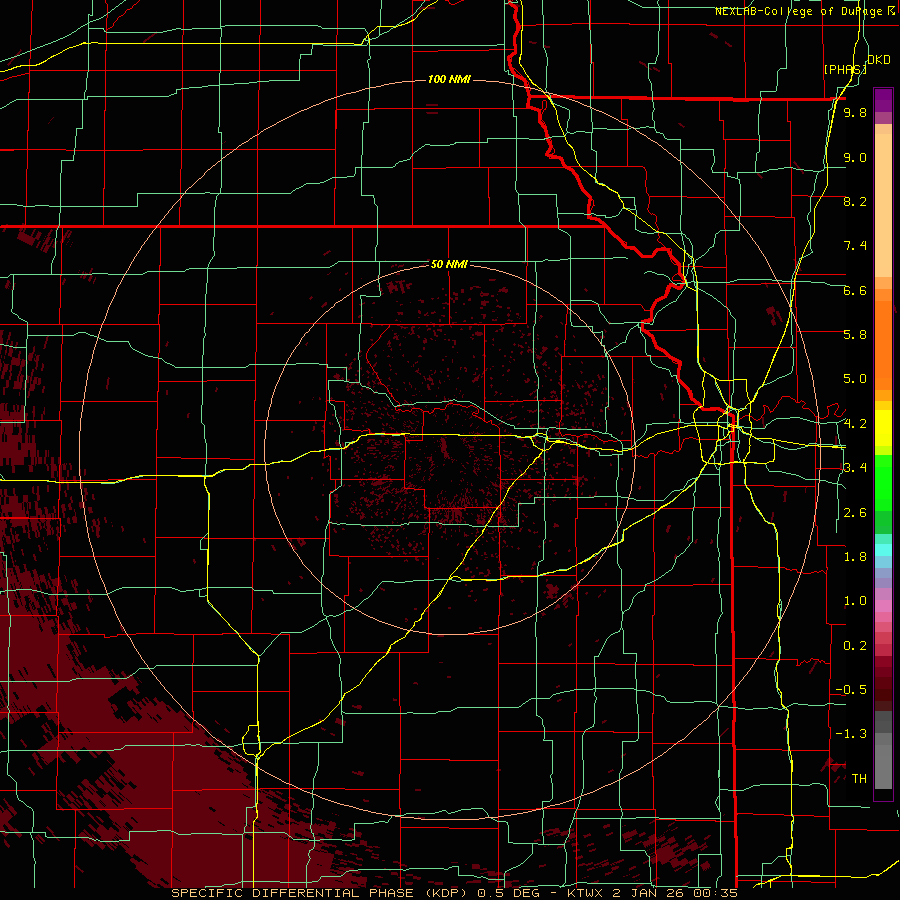Click the 3.4 scale value
Image resolution: width=900 pixels, height=900 pixels.
pos(855,468)
